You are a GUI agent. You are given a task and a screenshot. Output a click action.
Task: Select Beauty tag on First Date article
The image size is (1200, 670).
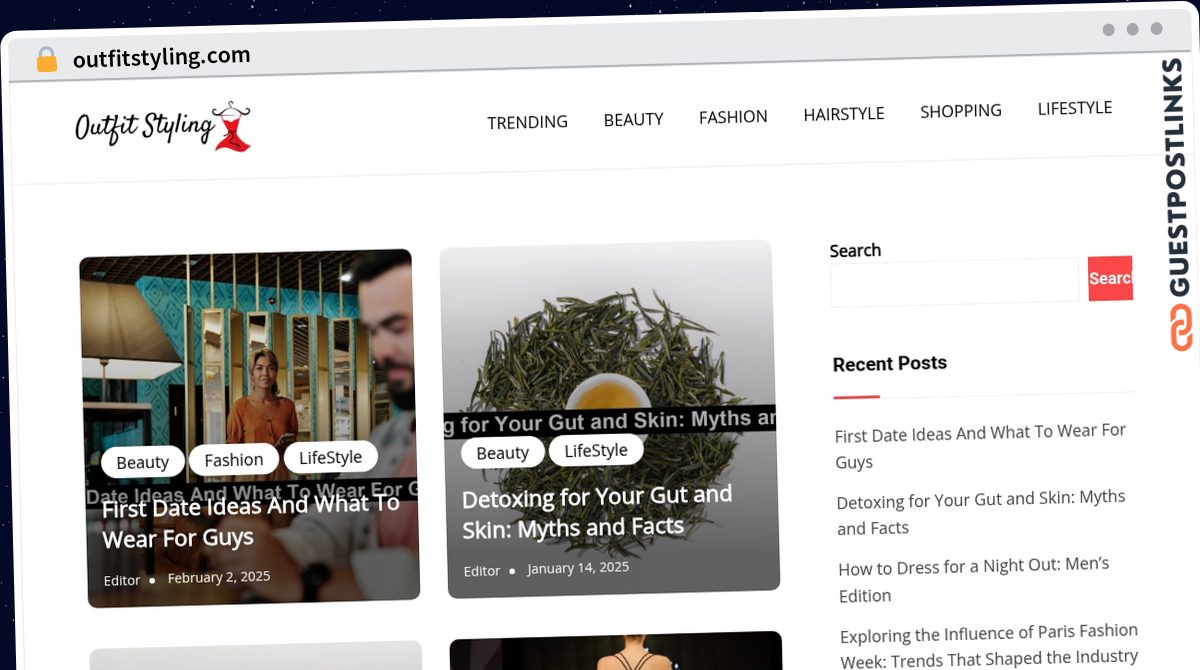143,462
